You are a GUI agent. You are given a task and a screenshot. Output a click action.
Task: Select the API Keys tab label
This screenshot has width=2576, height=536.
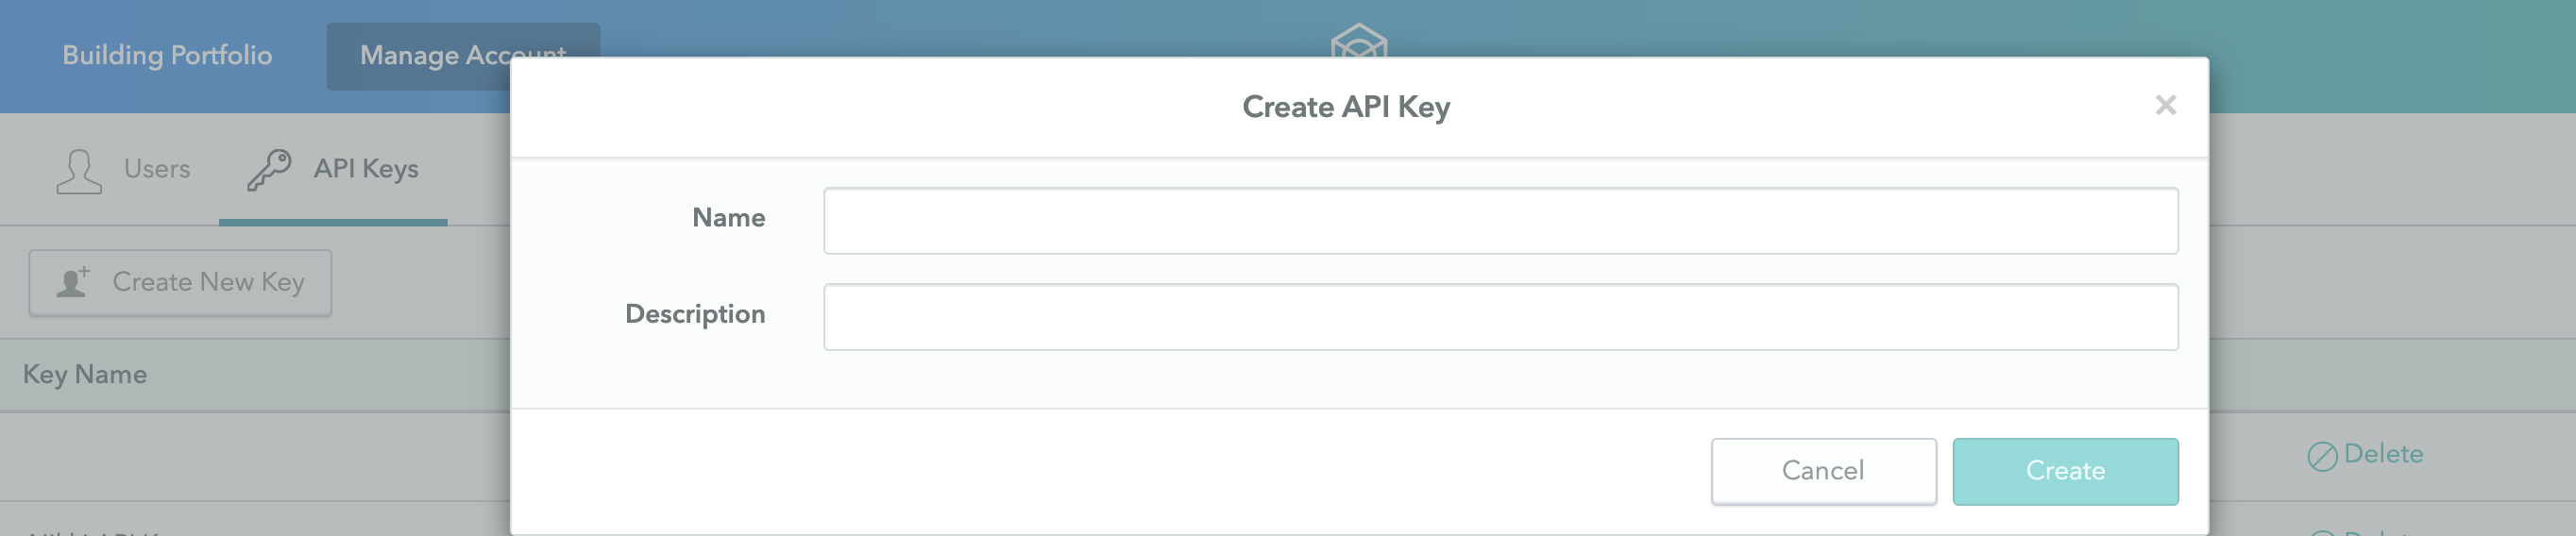pos(366,169)
